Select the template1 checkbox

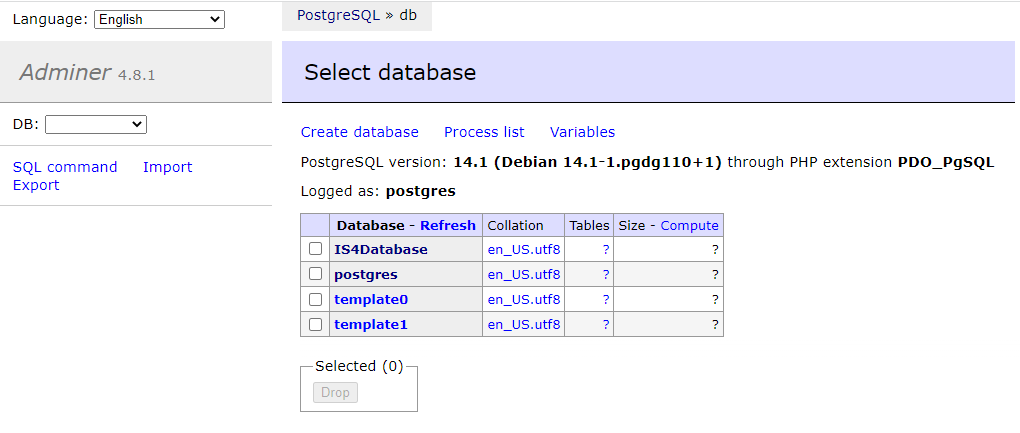315,324
